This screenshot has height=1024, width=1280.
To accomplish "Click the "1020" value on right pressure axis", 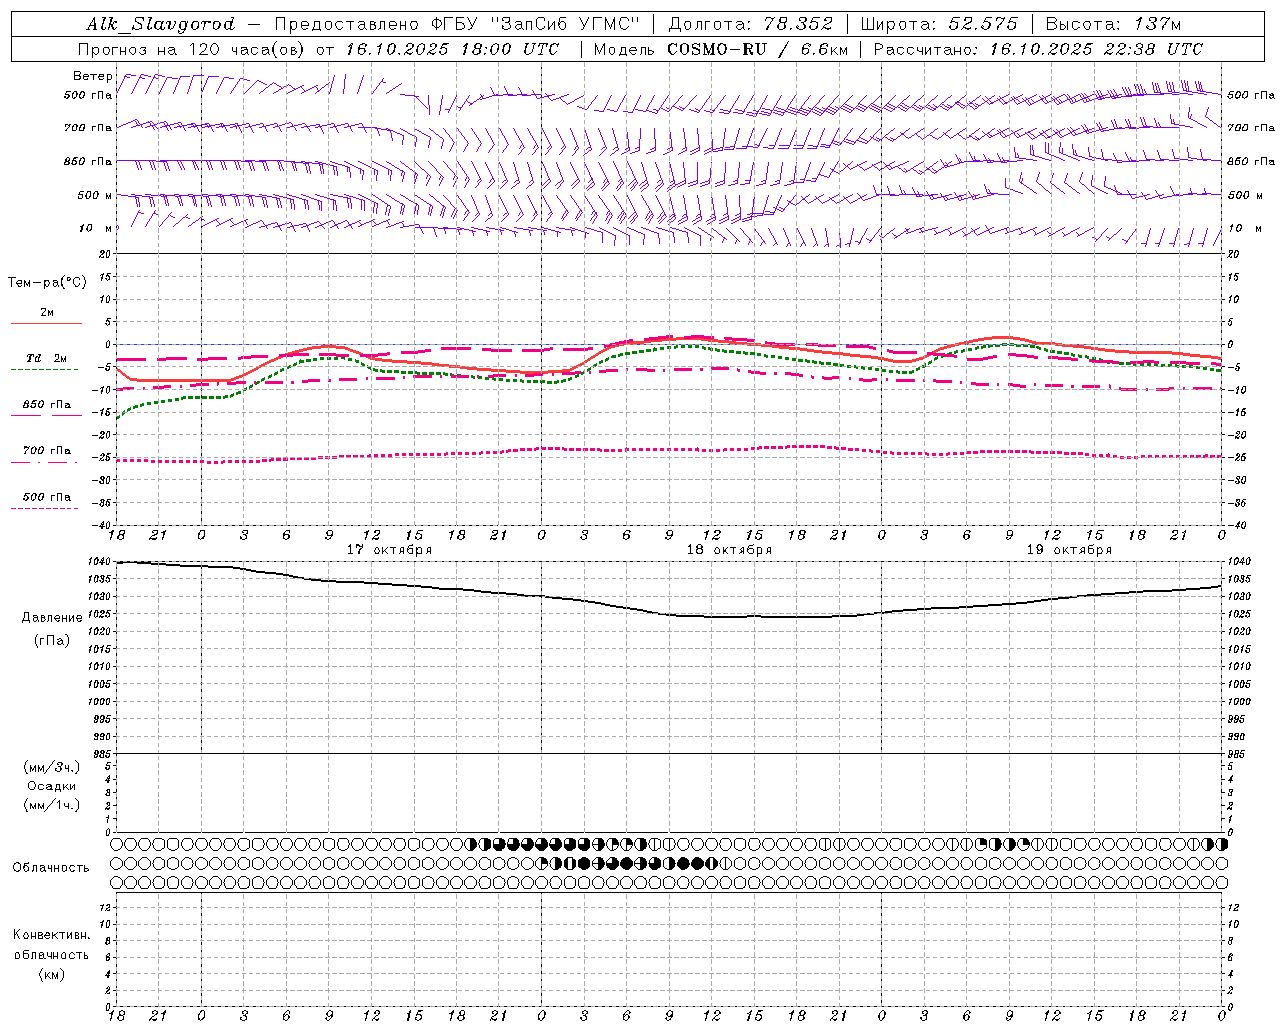I will click(x=1239, y=632).
